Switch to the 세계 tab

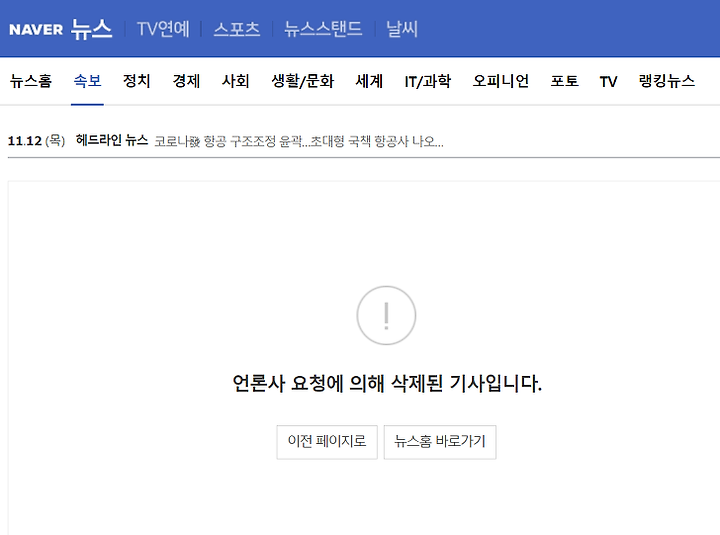point(369,81)
